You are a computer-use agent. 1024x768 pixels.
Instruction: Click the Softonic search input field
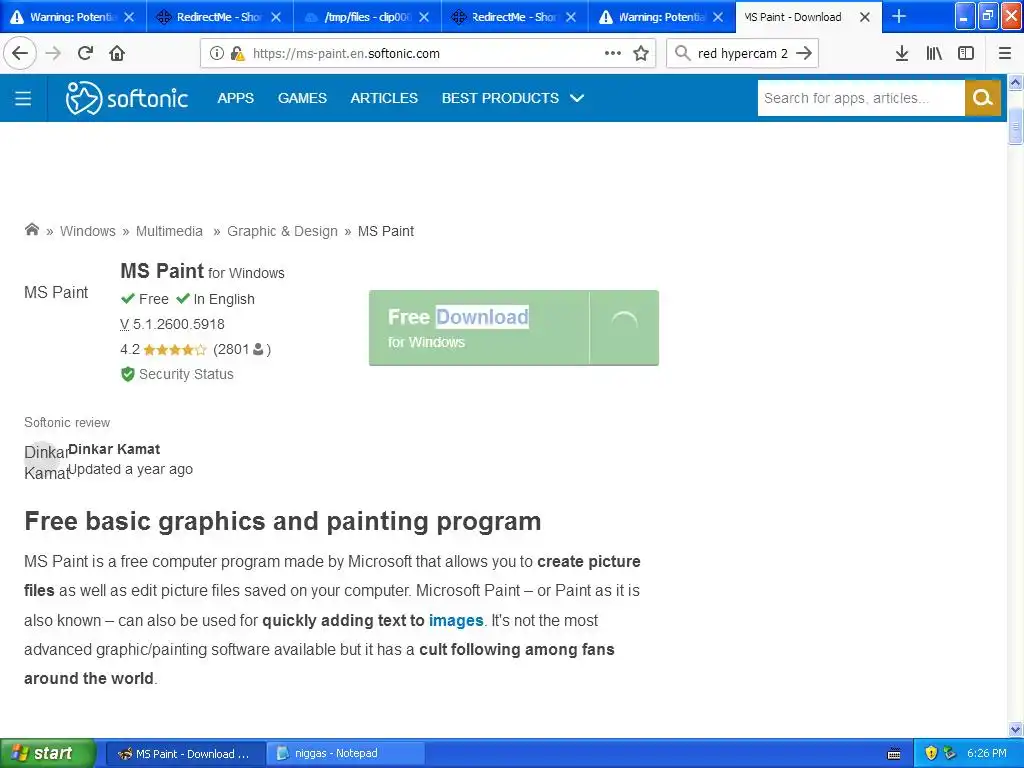pos(861,98)
